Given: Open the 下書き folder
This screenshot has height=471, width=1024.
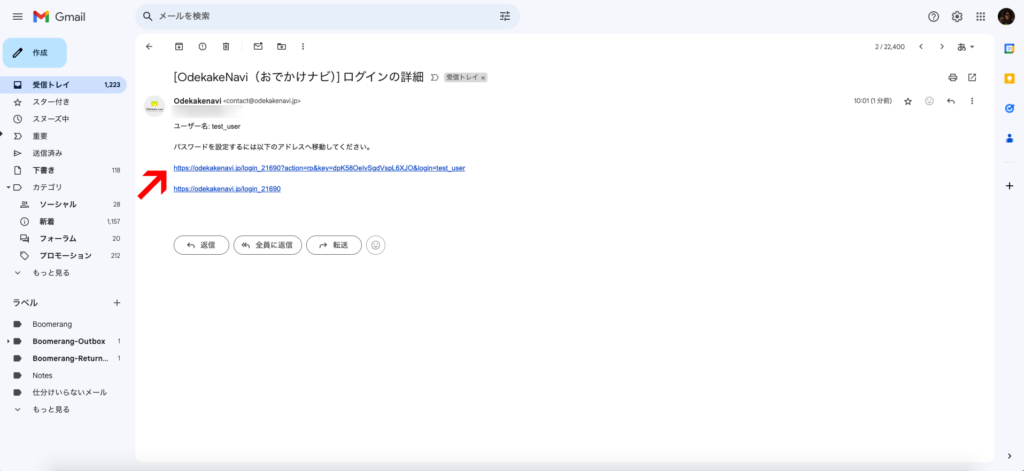Looking at the screenshot, I should 45,170.
